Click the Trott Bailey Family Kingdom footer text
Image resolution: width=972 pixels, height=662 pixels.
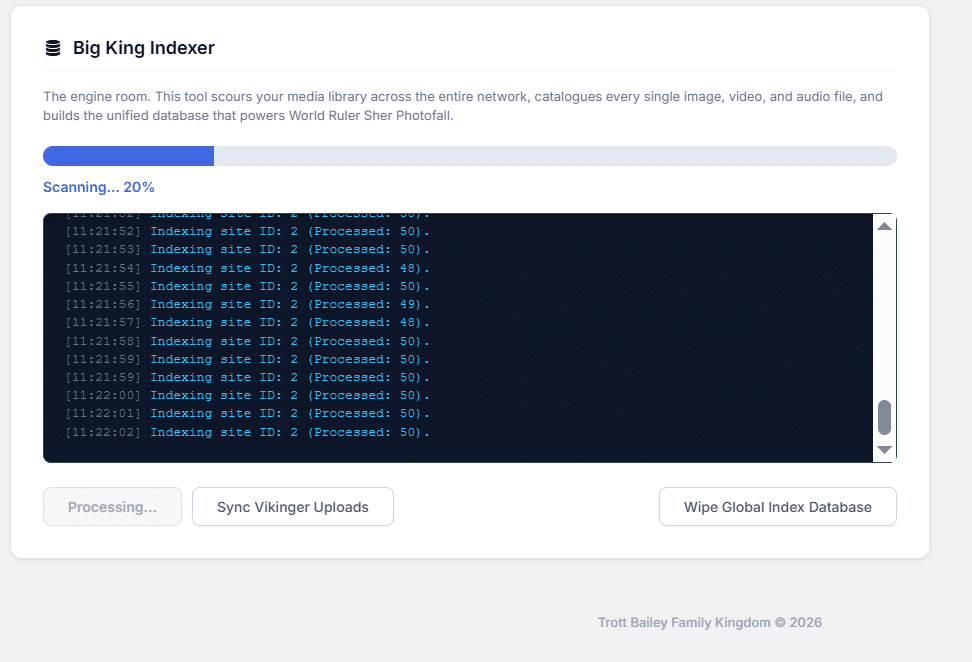click(710, 622)
